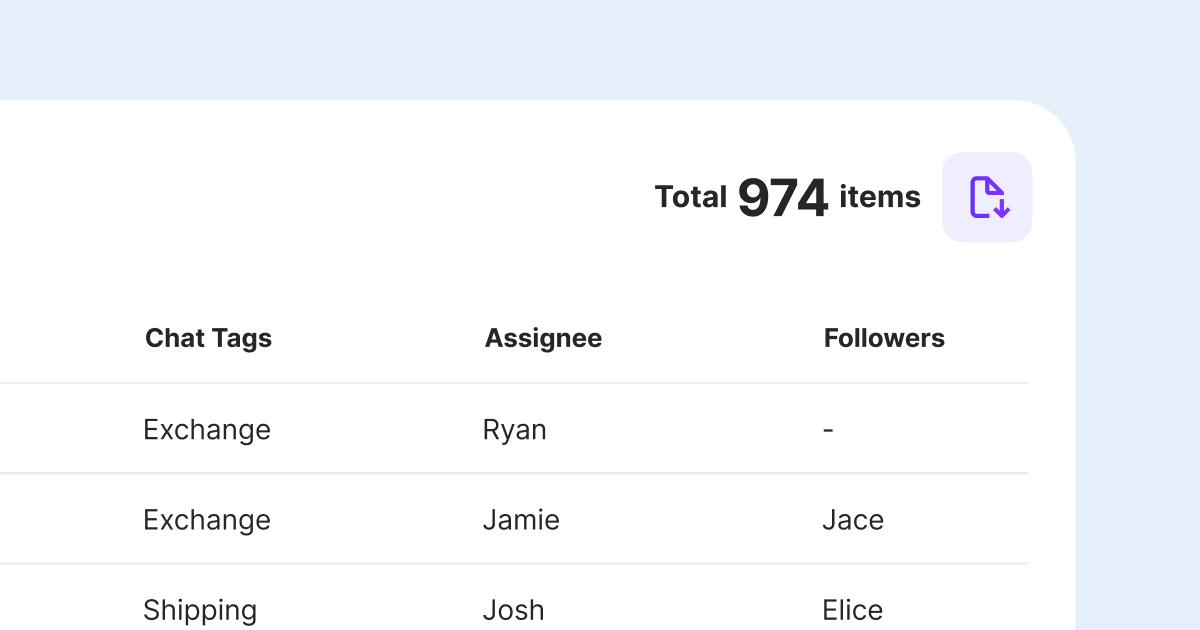Click the Shipping chat tag

pos(200,610)
